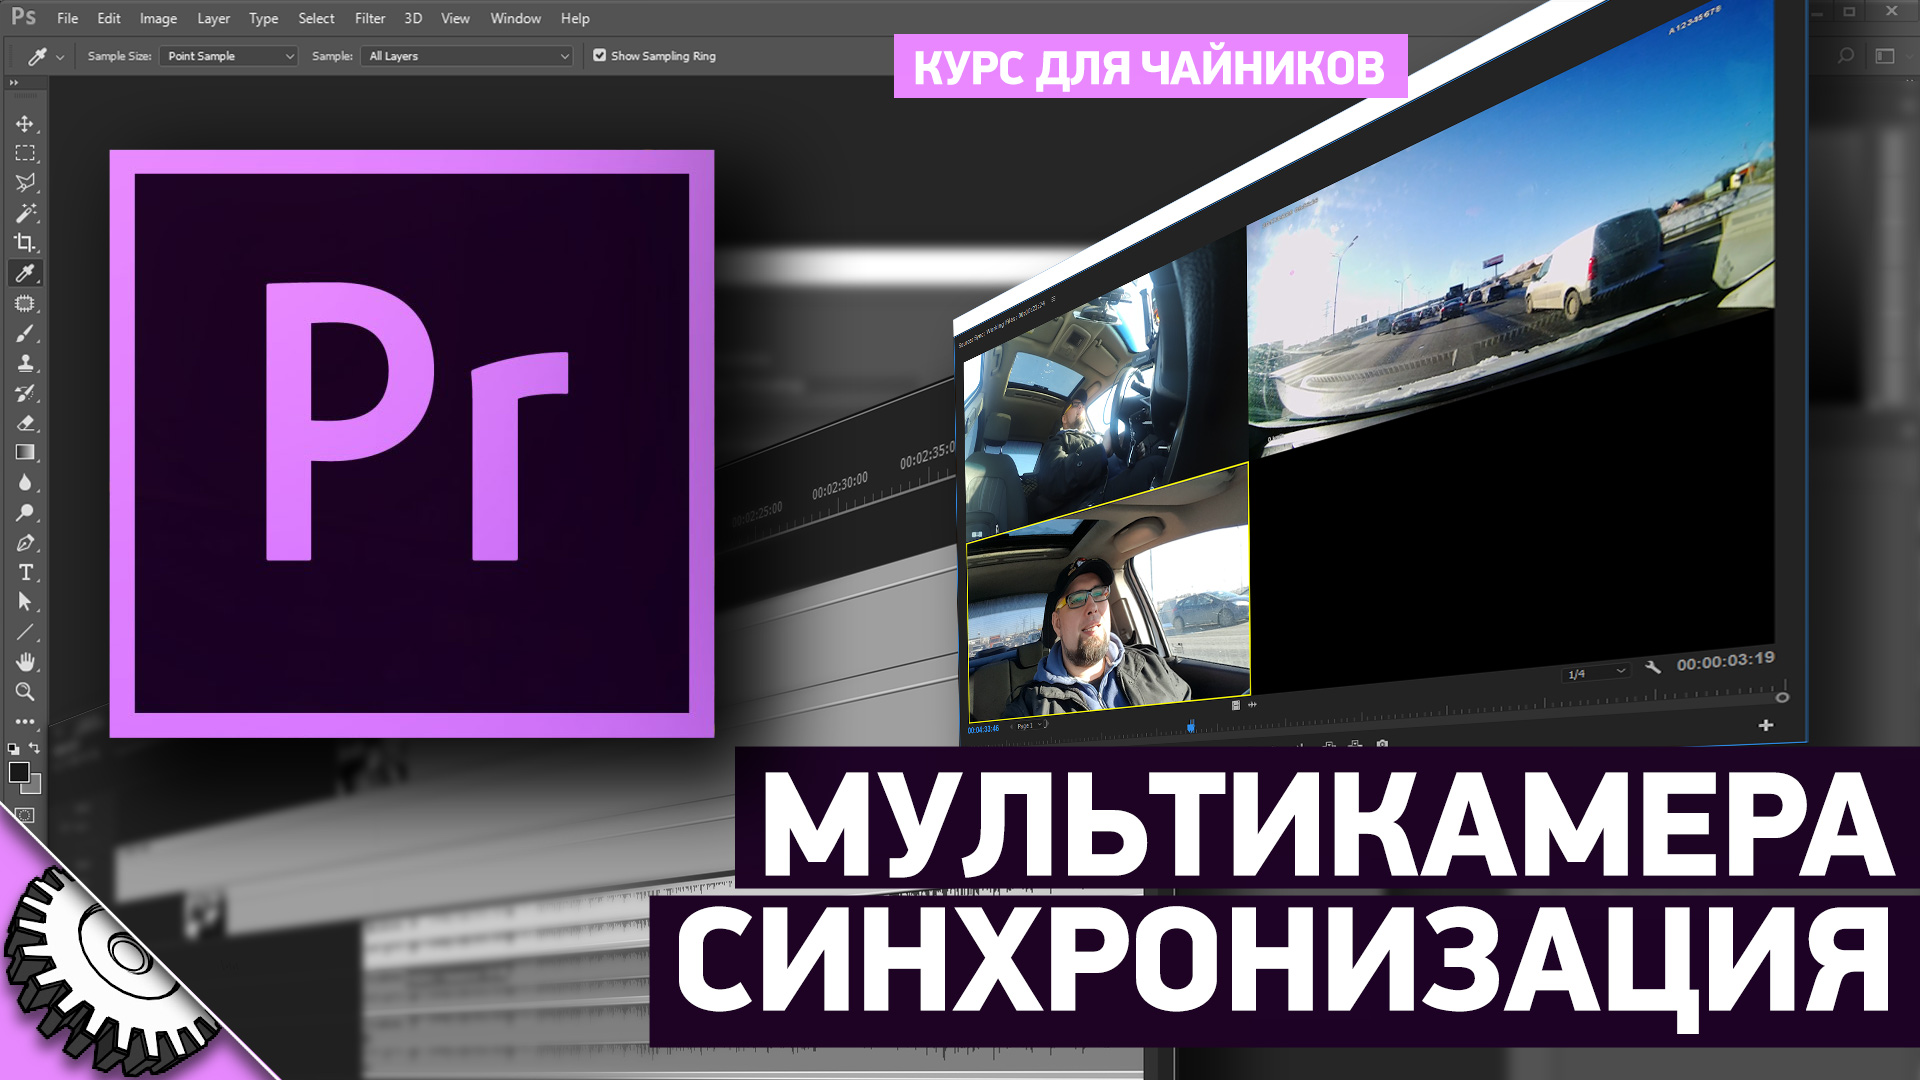Swap foreground and background colors

tap(35, 748)
